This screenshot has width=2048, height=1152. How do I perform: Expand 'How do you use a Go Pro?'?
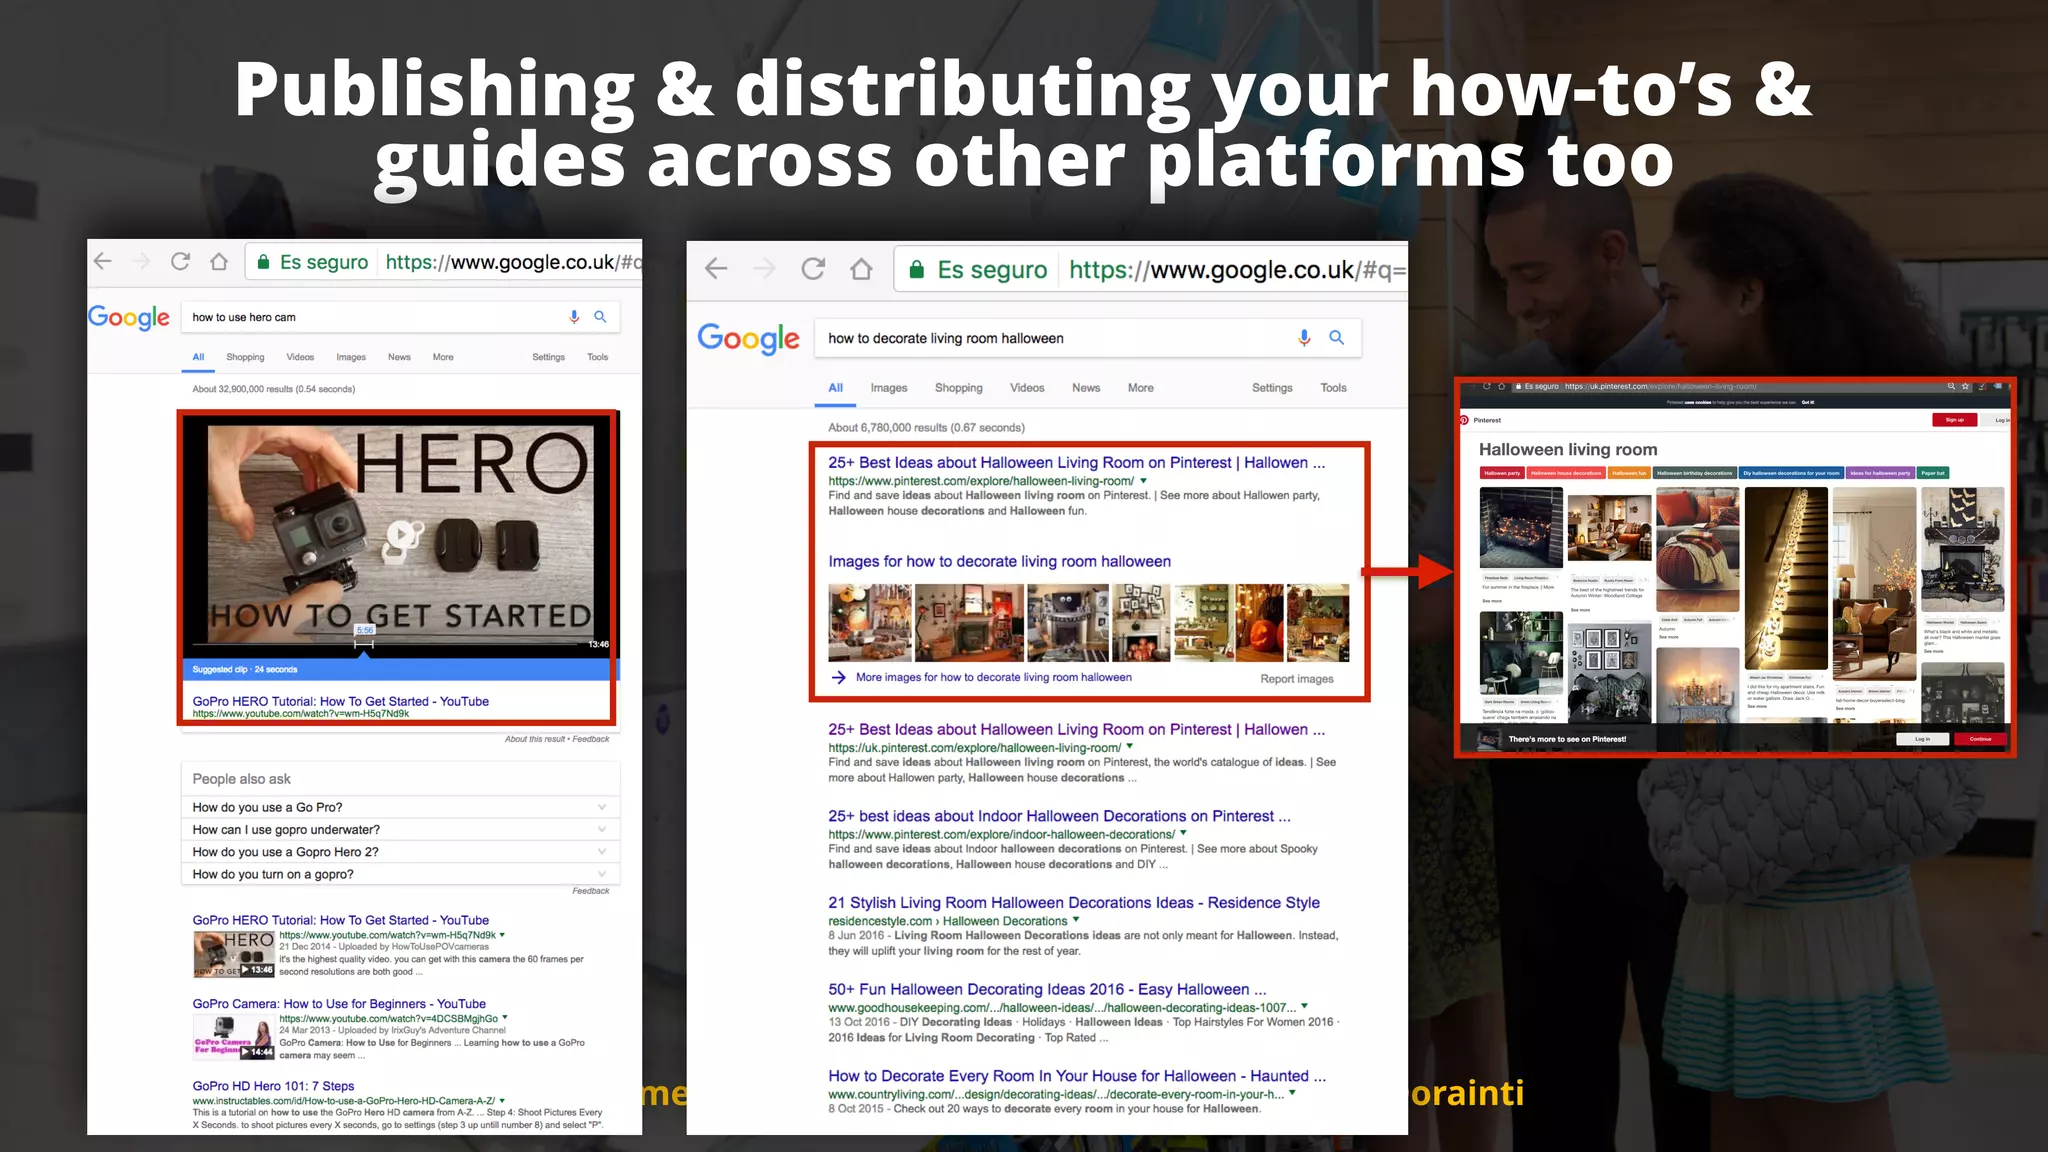pos(400,807)
